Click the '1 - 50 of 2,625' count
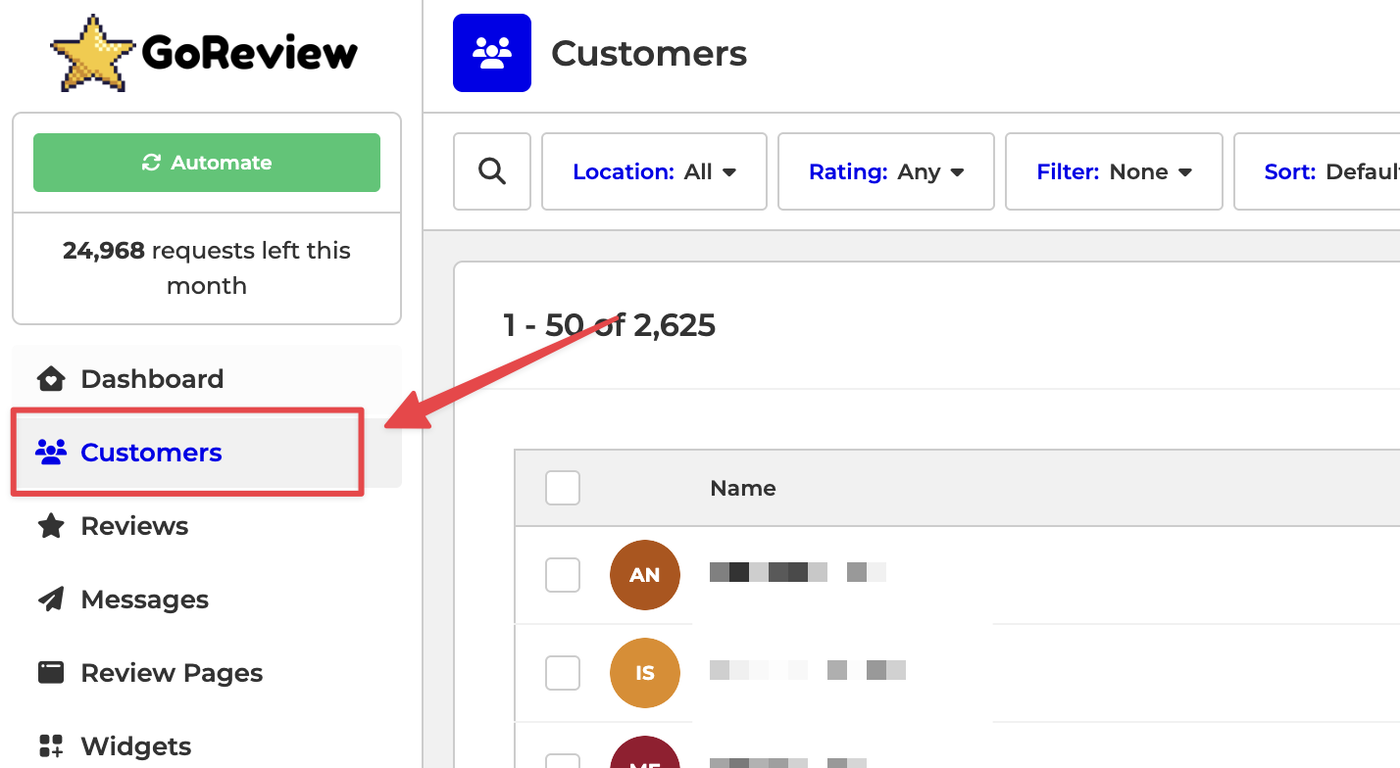Screen dimensions: 1400x768 pyautogui.click(x=609, y=325)
